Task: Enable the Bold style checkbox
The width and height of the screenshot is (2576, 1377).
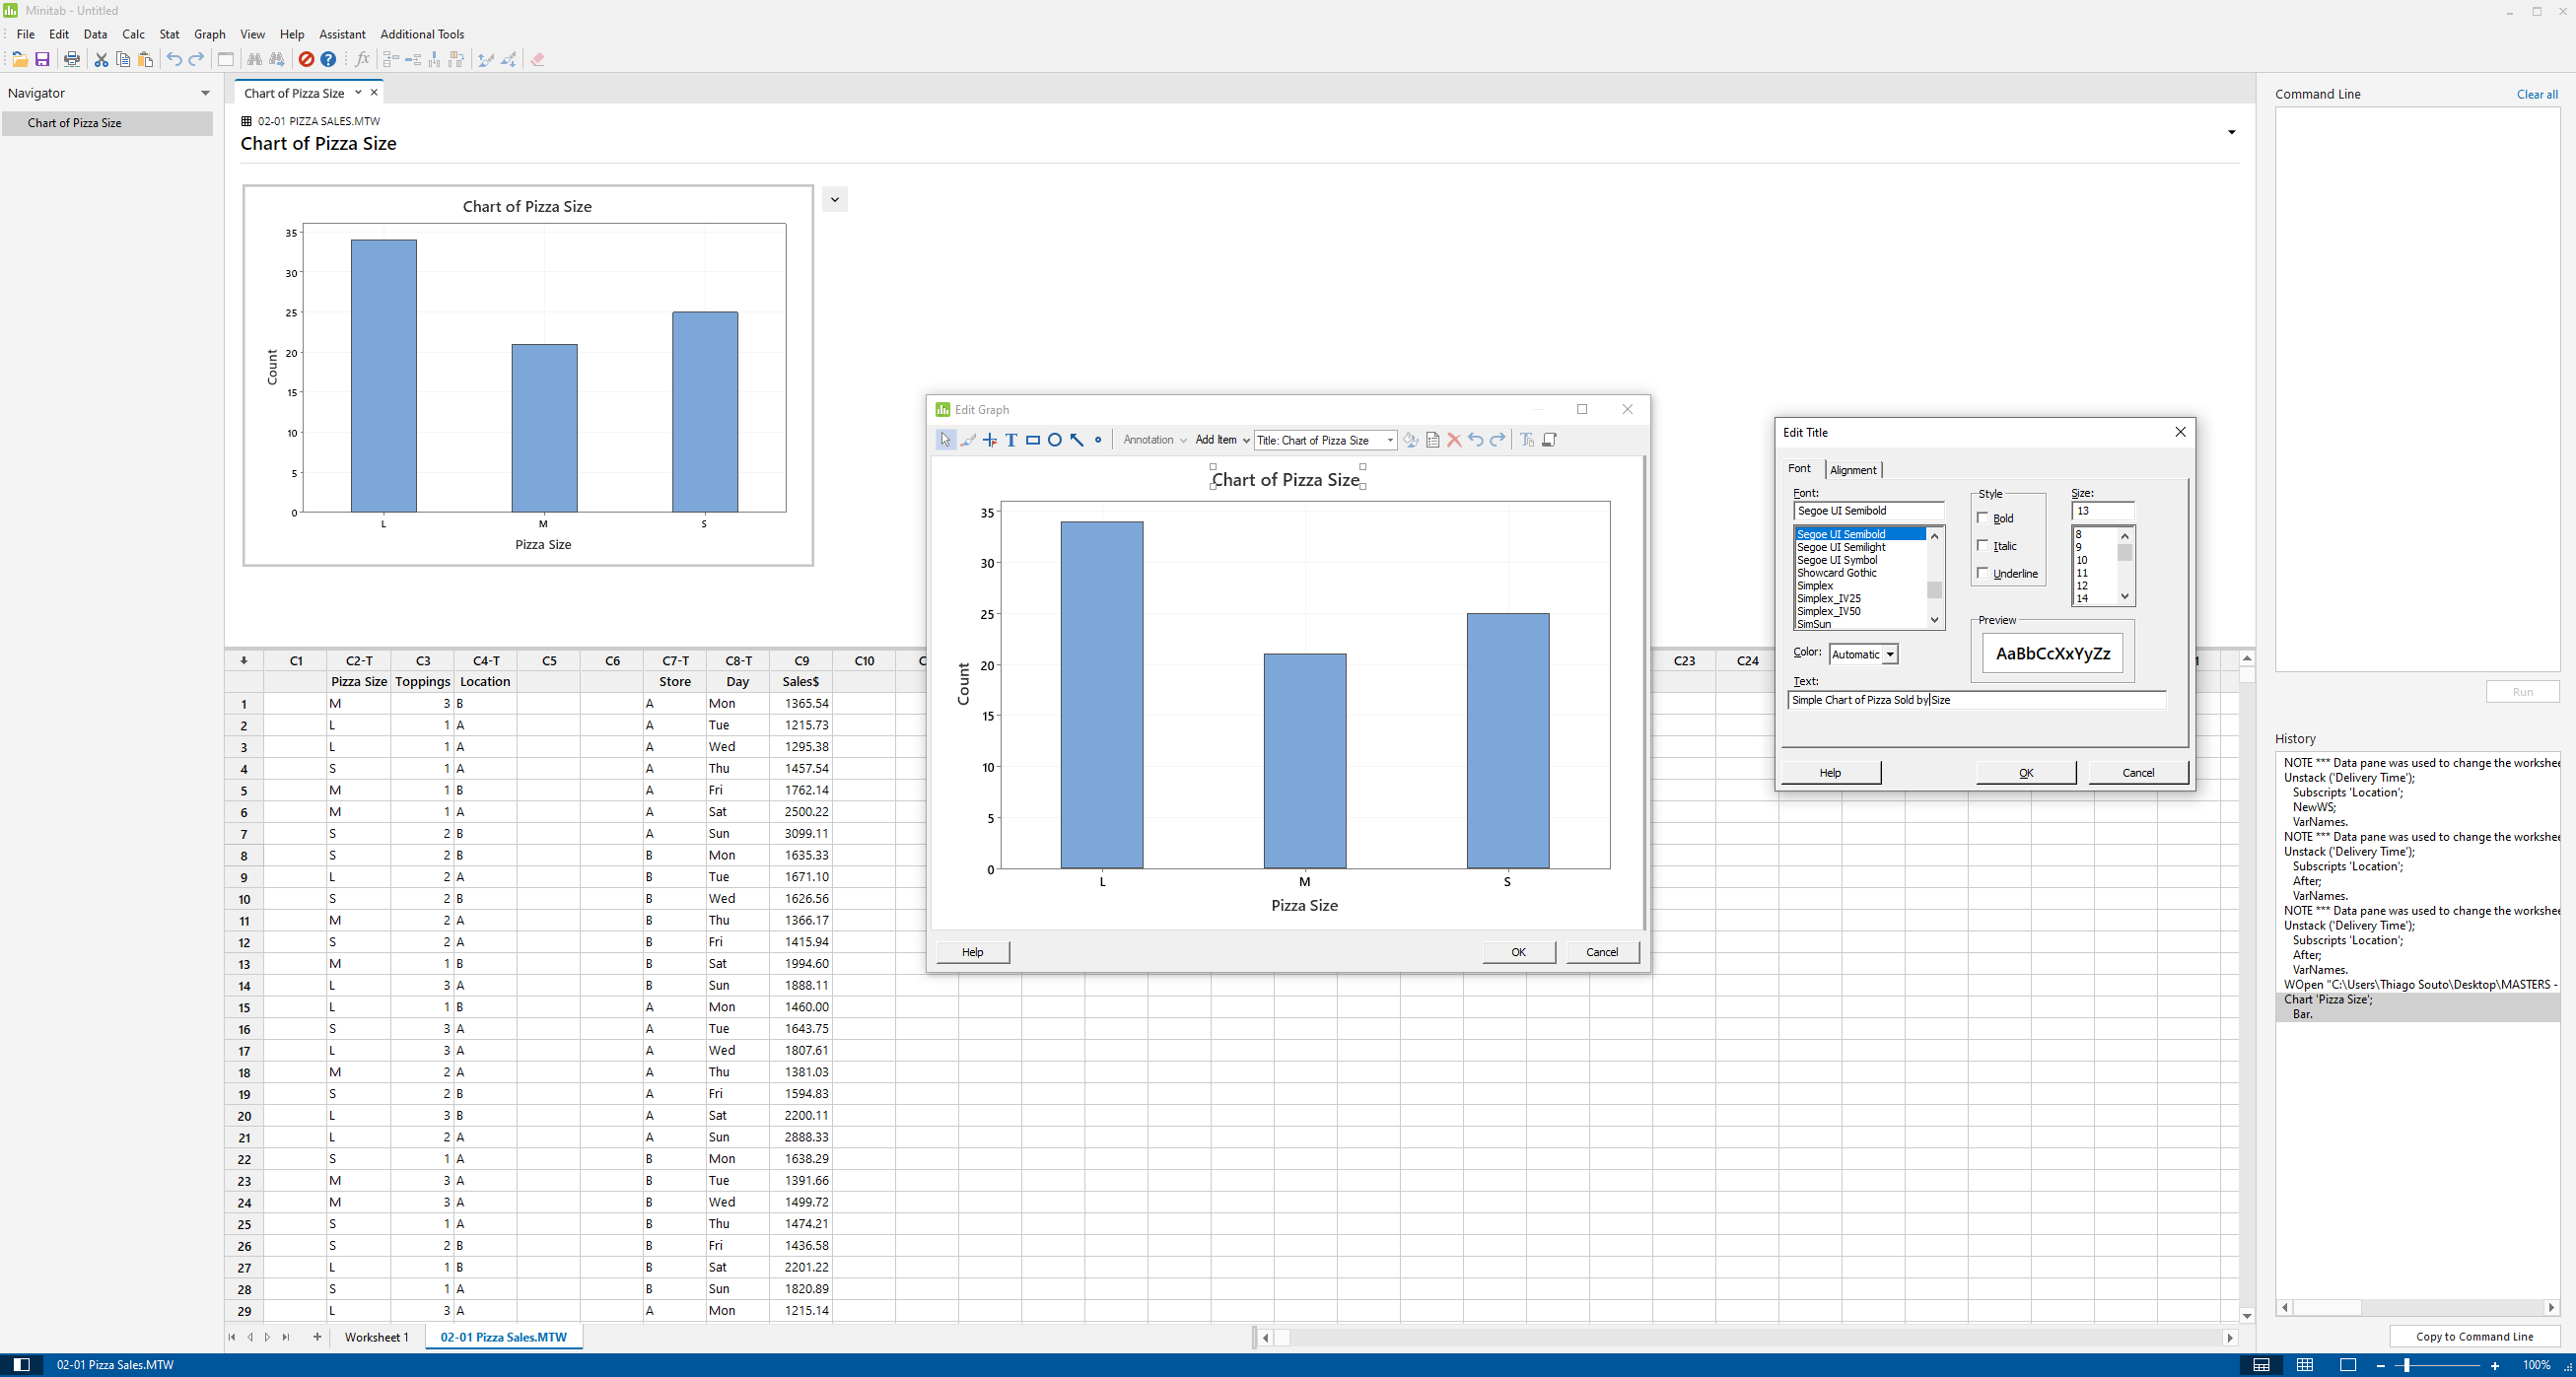Action: point(1983,518)
